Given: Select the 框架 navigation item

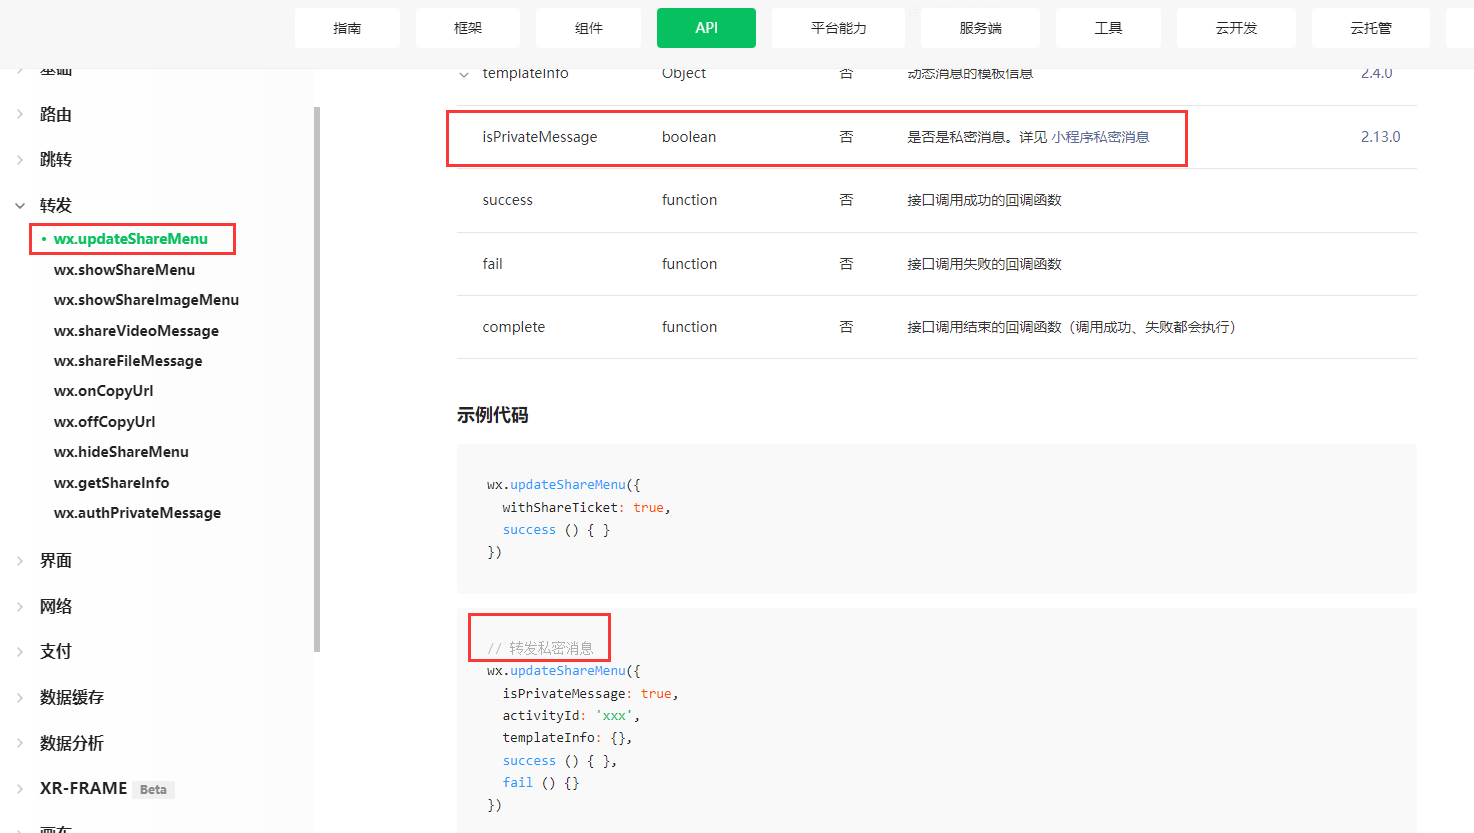Looking at the screenshot, I should pos(467,27).
